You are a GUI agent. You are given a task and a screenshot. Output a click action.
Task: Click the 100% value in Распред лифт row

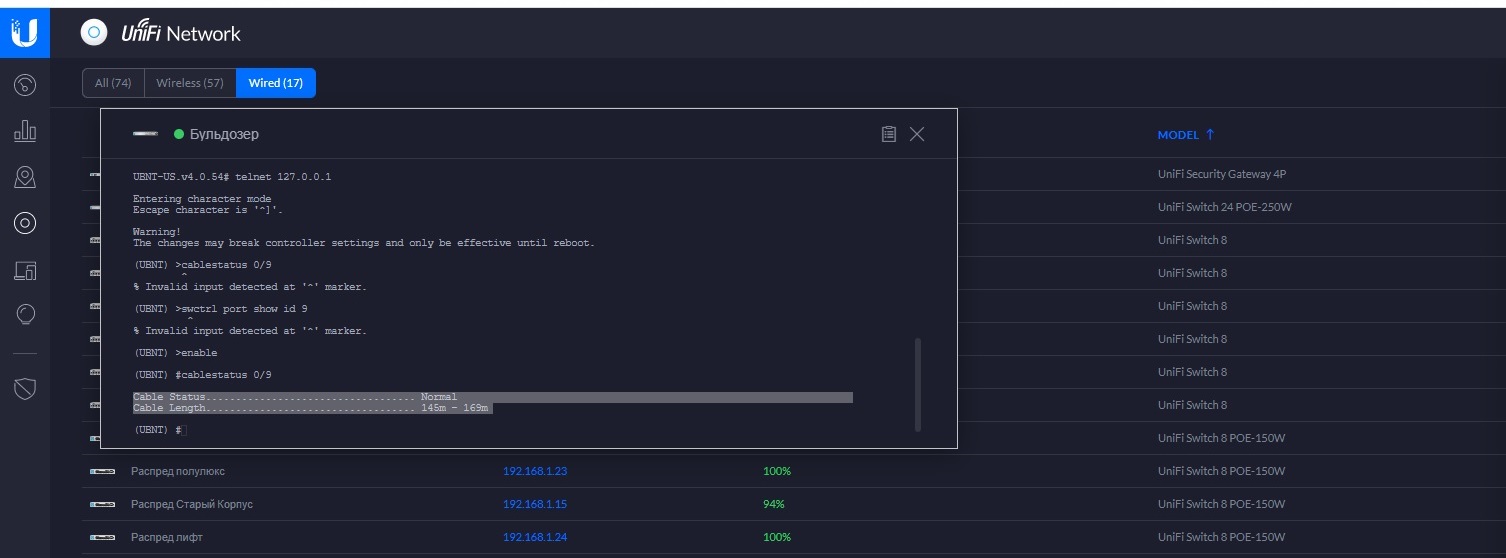tap(777, 537)
